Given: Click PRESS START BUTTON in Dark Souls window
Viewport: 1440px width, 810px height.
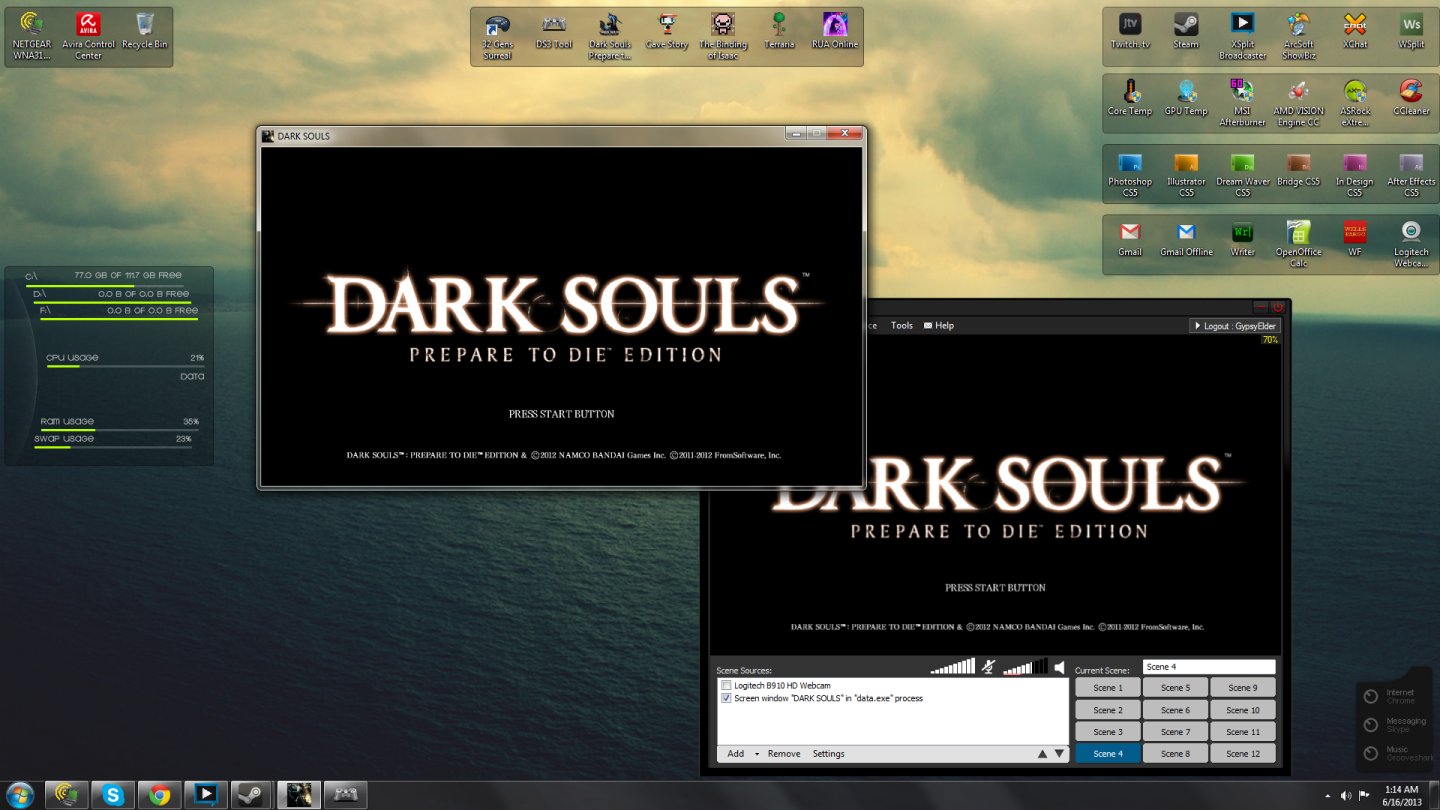Looking at the screenshot, I should click(561, 414).
